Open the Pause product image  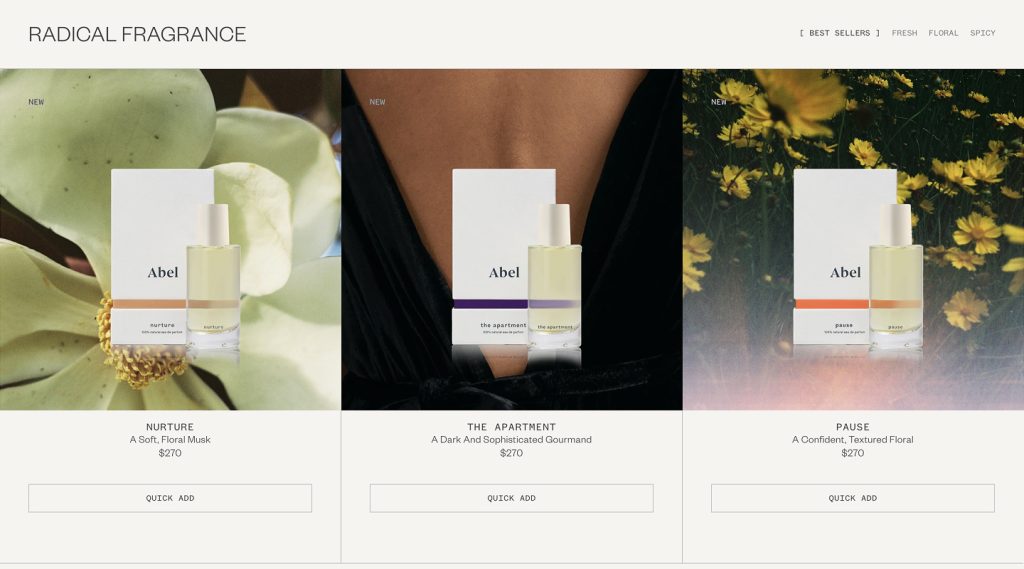854,240
